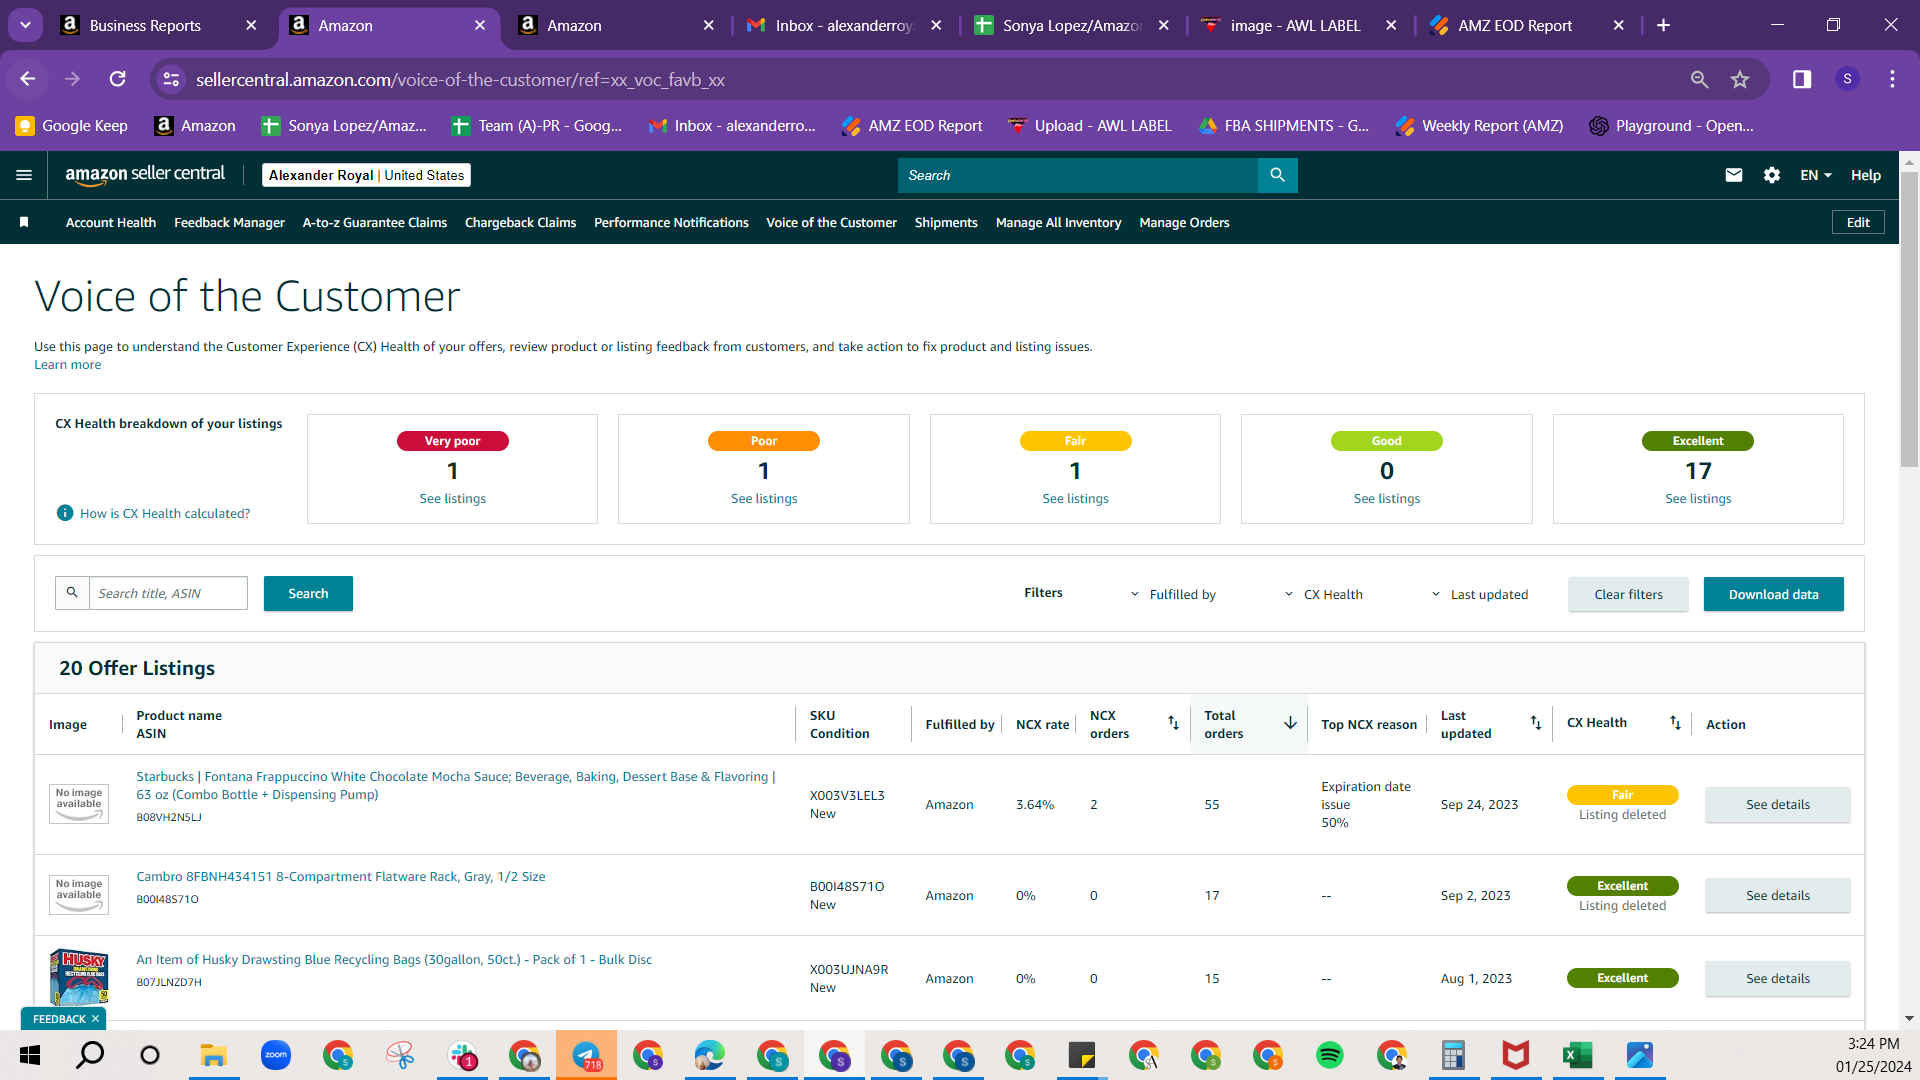Viewport: 1920px width, 1080px height.
Task: Switch to the Sonya Lopez/Amazon sheet tab
Action: coord(1072,25)
